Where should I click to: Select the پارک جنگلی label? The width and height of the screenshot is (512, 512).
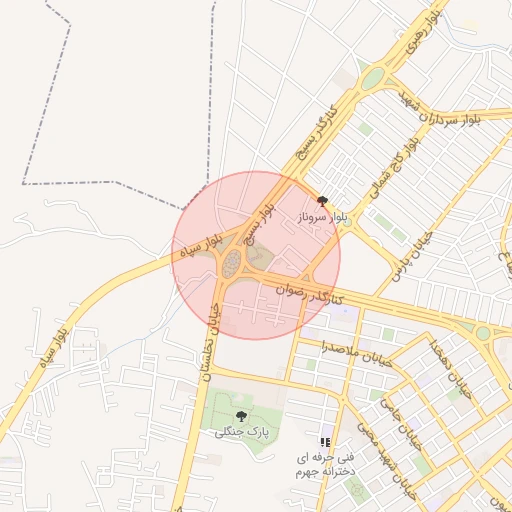(x=242, y=432)
